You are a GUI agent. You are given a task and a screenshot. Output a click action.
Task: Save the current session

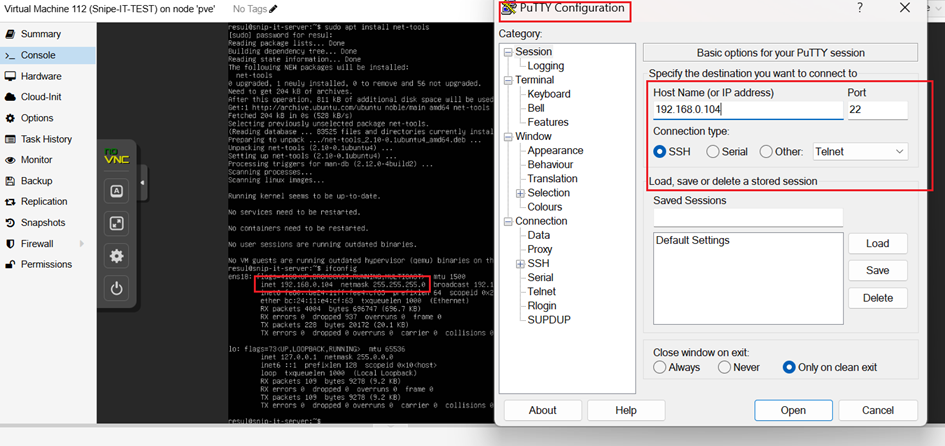point(878,271)
